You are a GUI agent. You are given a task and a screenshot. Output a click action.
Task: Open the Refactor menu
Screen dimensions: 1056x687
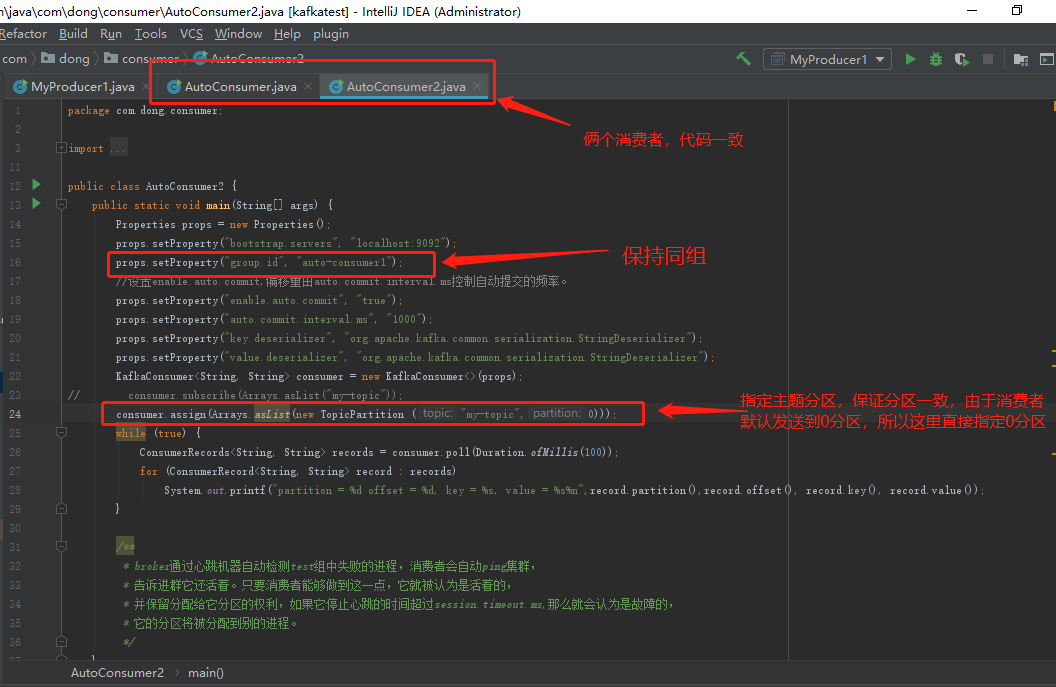(x=23, y=34)
